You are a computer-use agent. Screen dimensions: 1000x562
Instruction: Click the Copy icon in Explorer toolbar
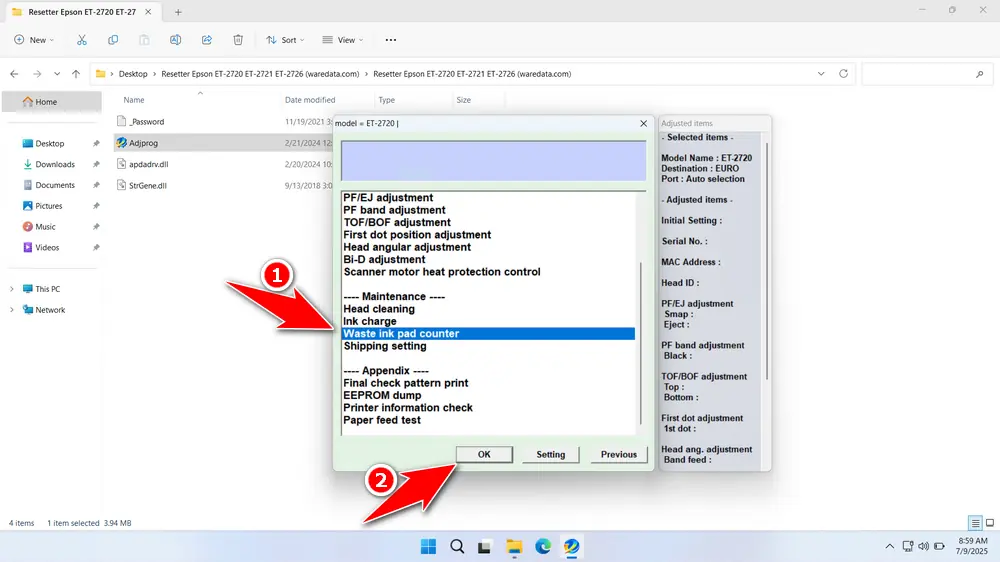113,40
